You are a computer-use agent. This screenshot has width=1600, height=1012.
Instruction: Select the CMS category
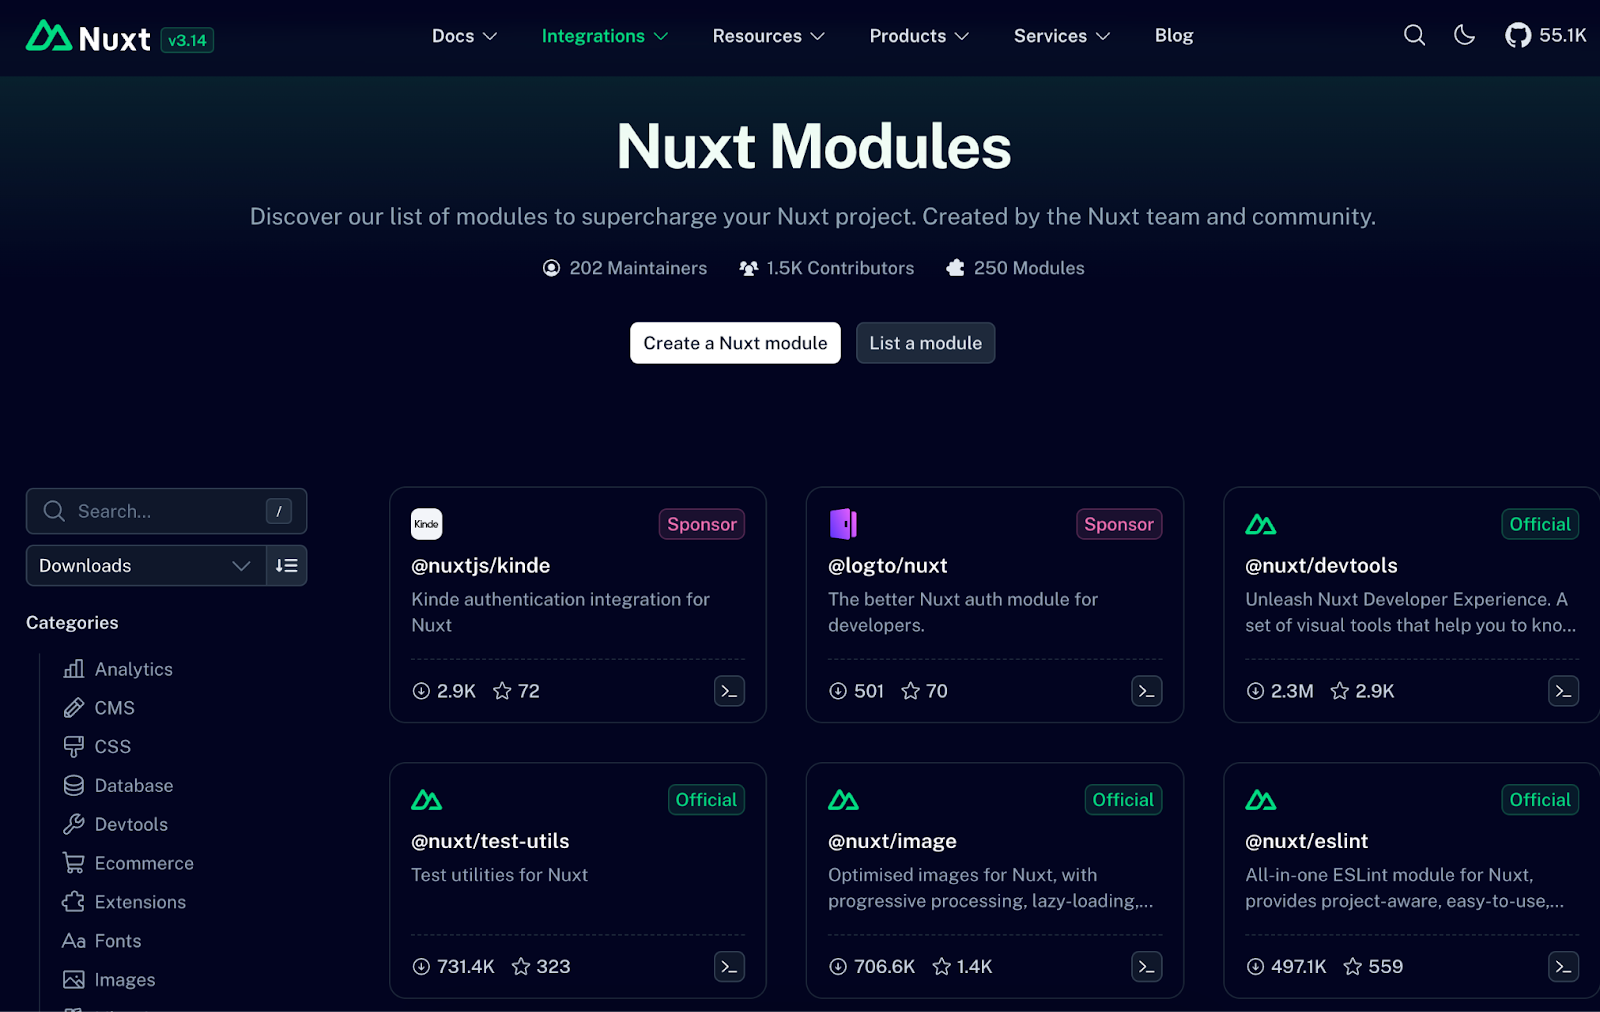(x=98, y=708)
